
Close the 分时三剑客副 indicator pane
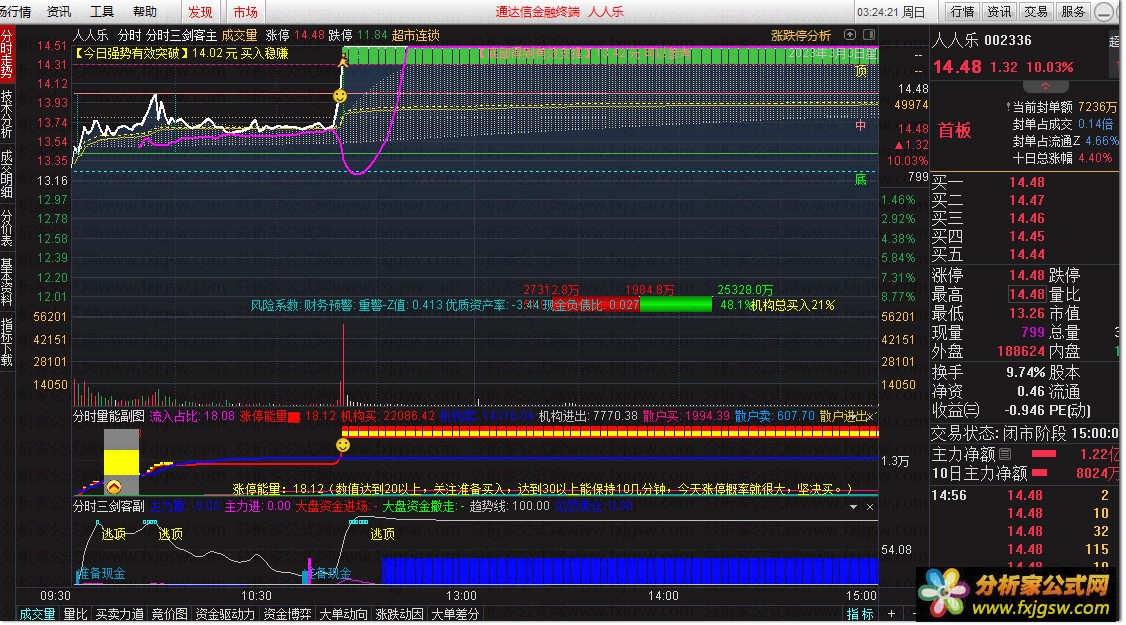(x=870, y=506)
